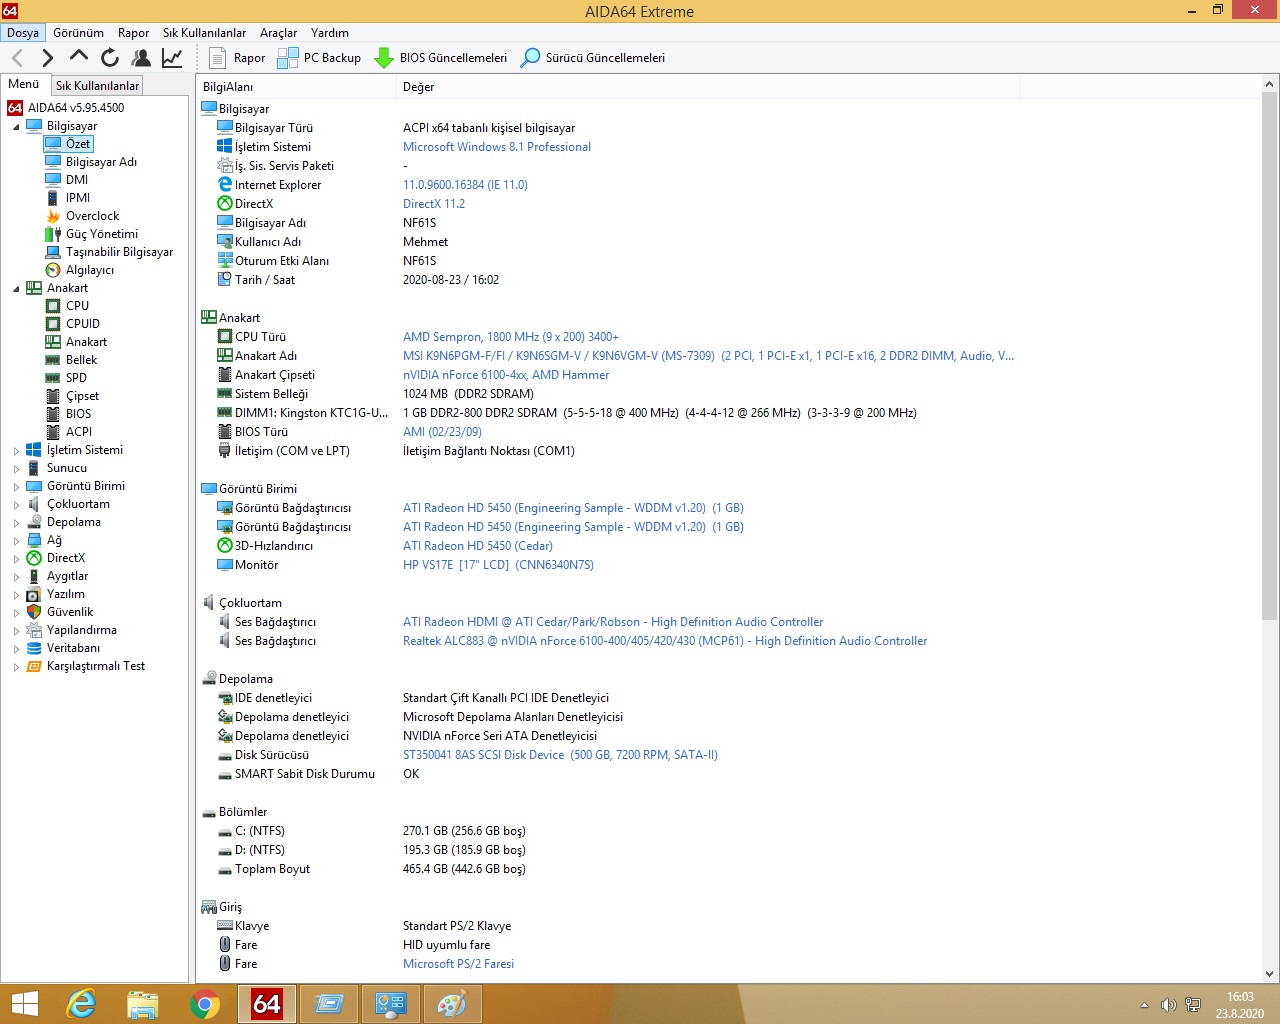Click the scroll down arrow of the list
The width and height of the screenshot is (1280, 1024).
[x=1269, y=973]
